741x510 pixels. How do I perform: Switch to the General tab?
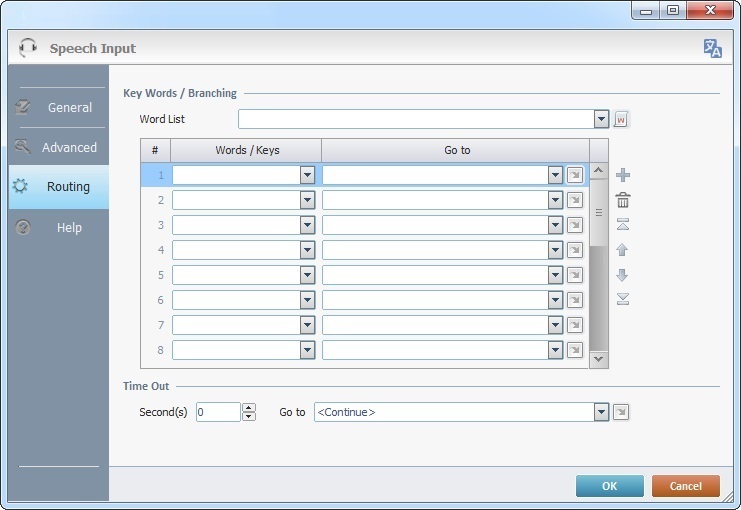click(58, 107)
